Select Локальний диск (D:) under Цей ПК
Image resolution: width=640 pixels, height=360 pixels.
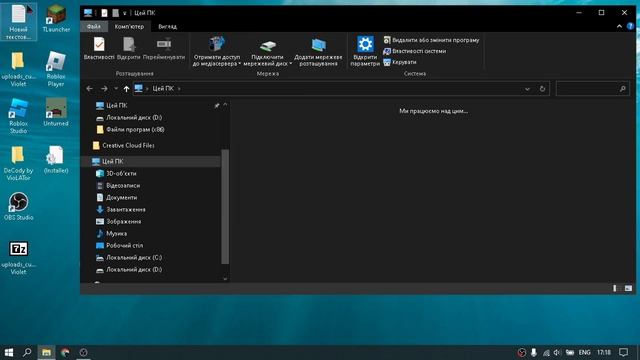129,270
